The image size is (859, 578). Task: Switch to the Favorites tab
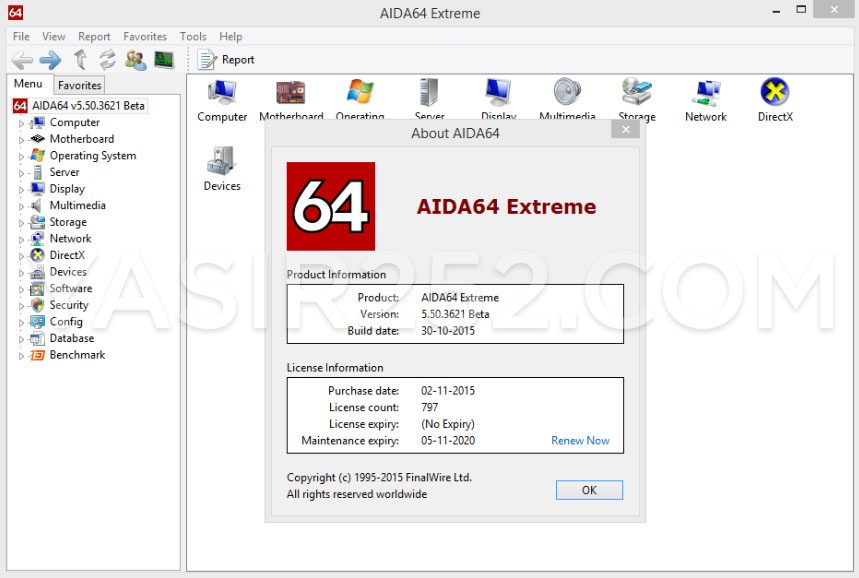point(79,85)
